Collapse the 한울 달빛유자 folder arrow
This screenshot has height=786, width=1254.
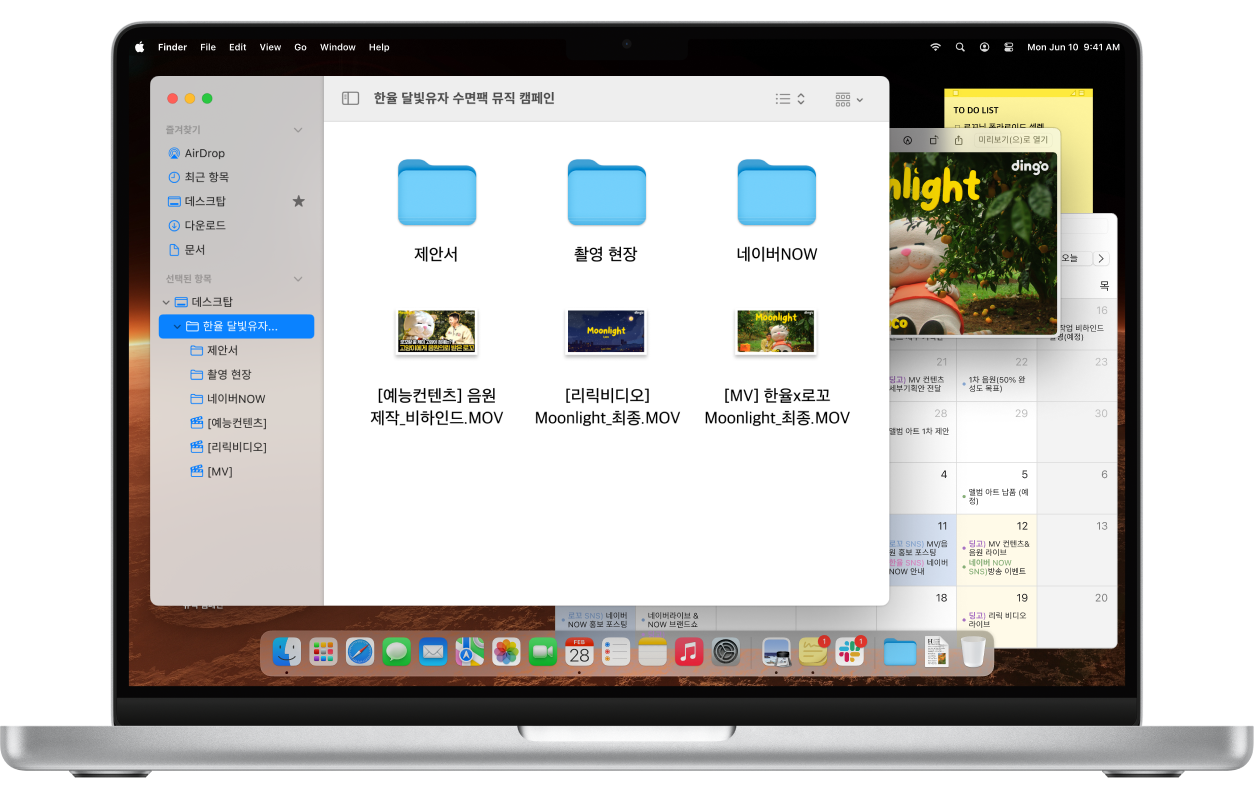pyautogui.click(x=177, y=326)
